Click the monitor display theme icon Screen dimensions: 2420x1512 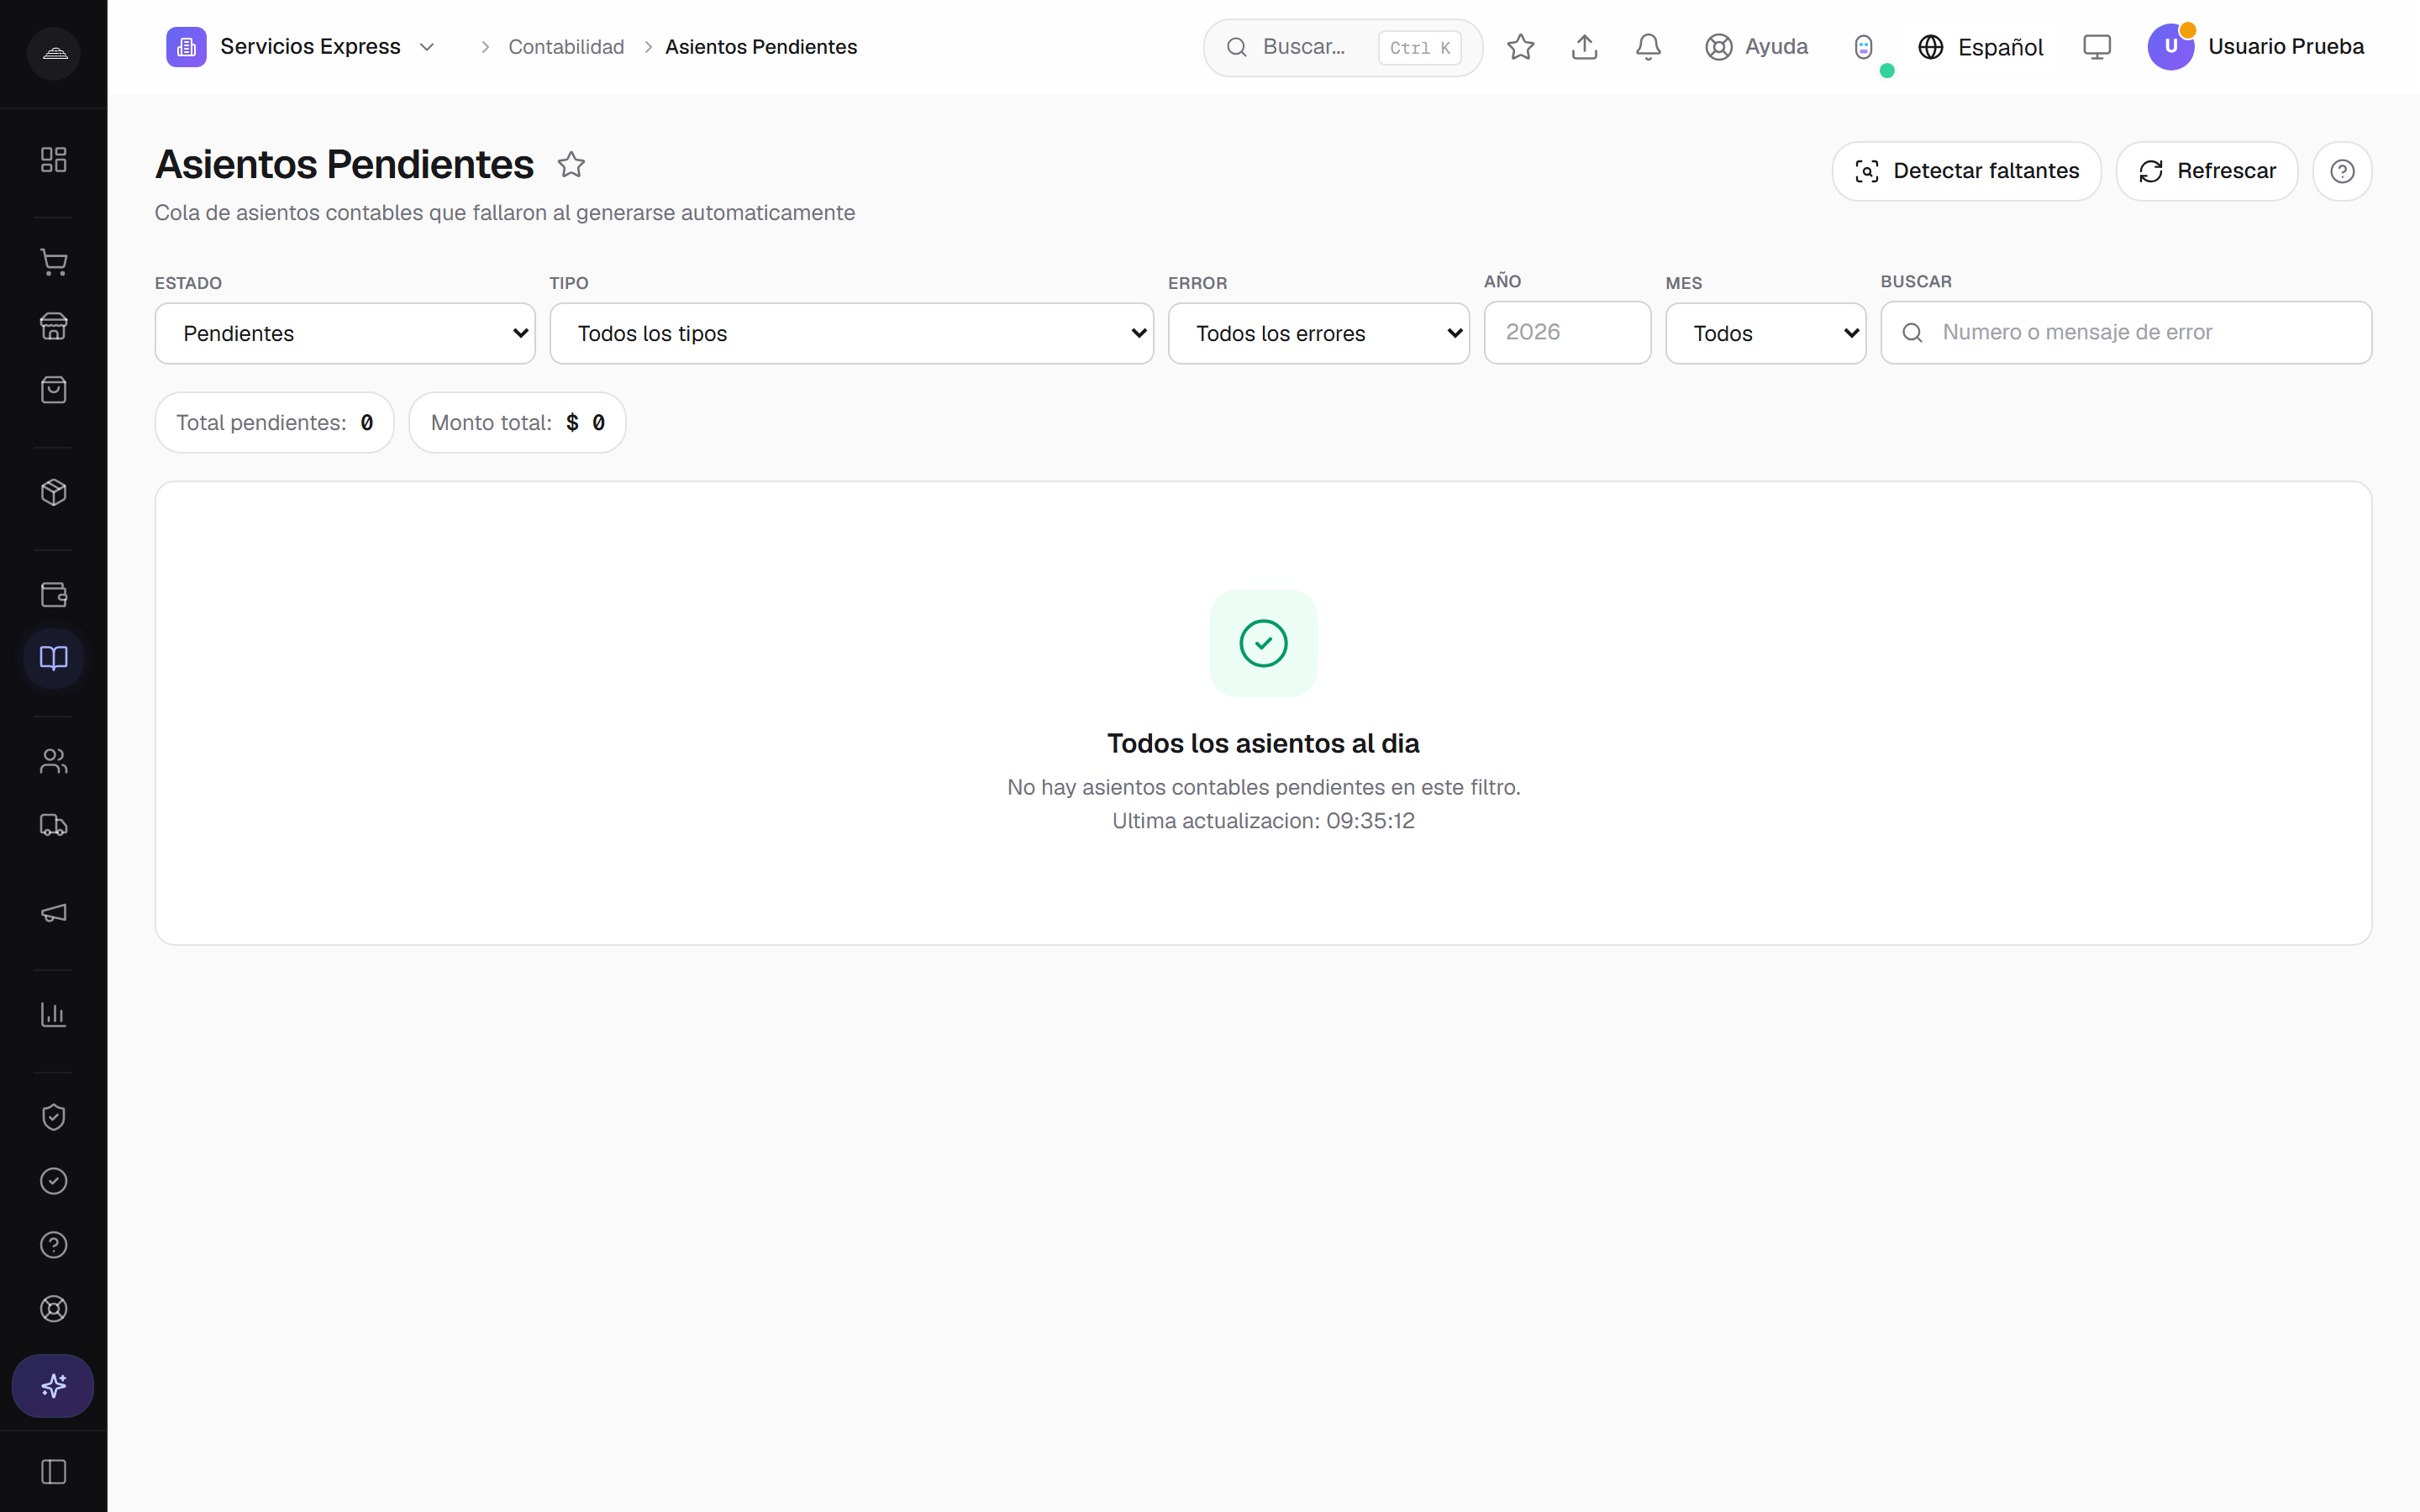[x=2097, y=47]
